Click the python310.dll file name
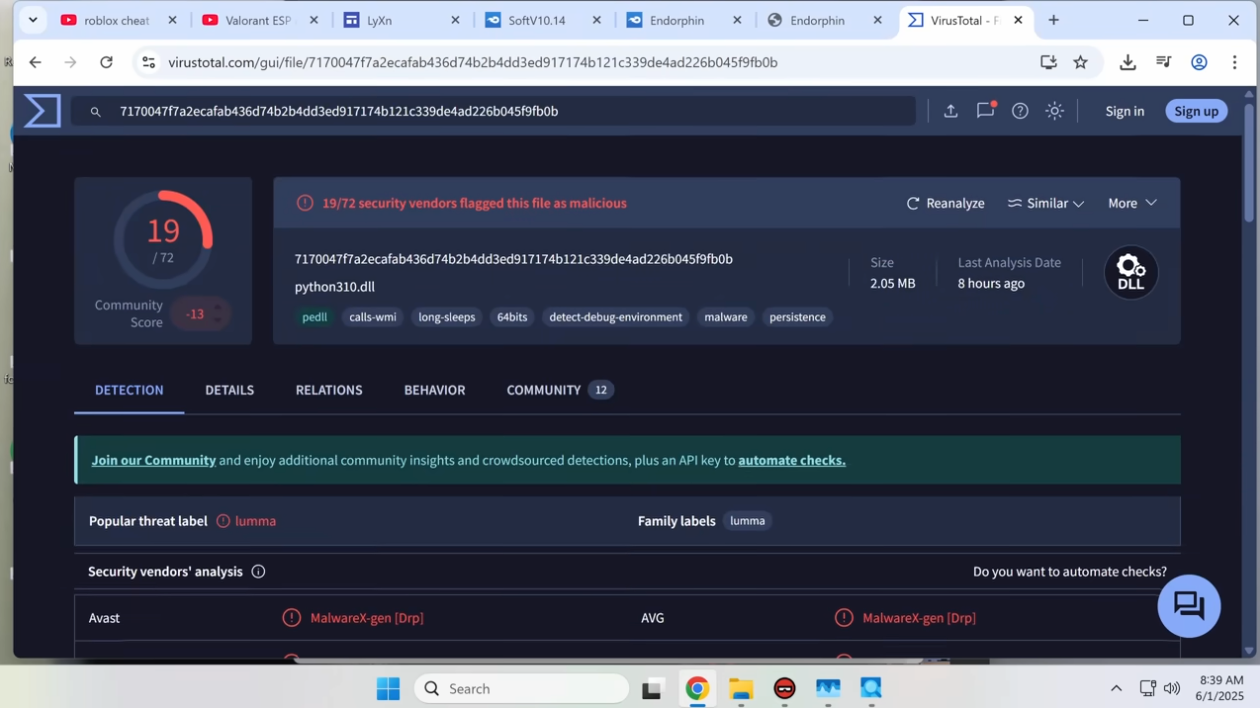This screenshot has height=708, width=1260. (335, 287)
